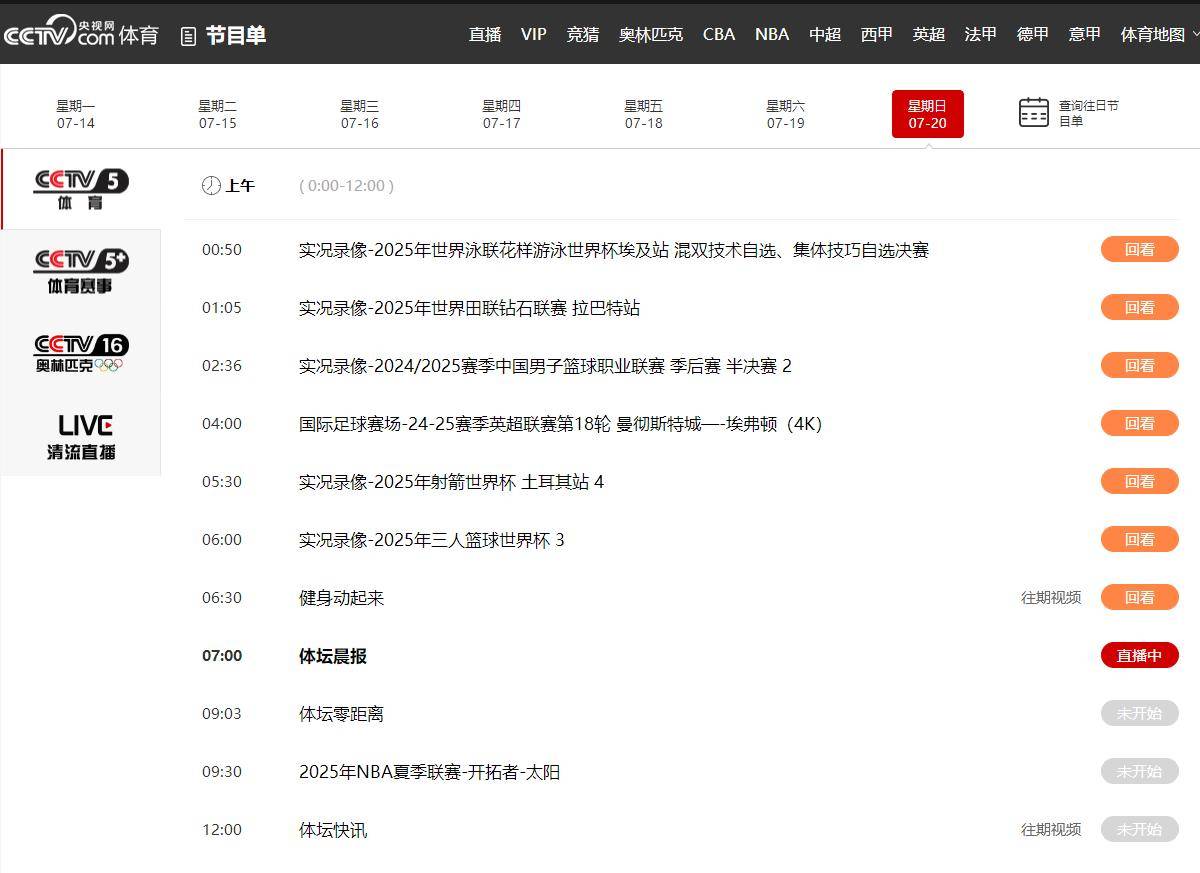
Task: Click the 三人篮球世界杯 3 title
Action: pyautogui.click(x=432, y=540)
